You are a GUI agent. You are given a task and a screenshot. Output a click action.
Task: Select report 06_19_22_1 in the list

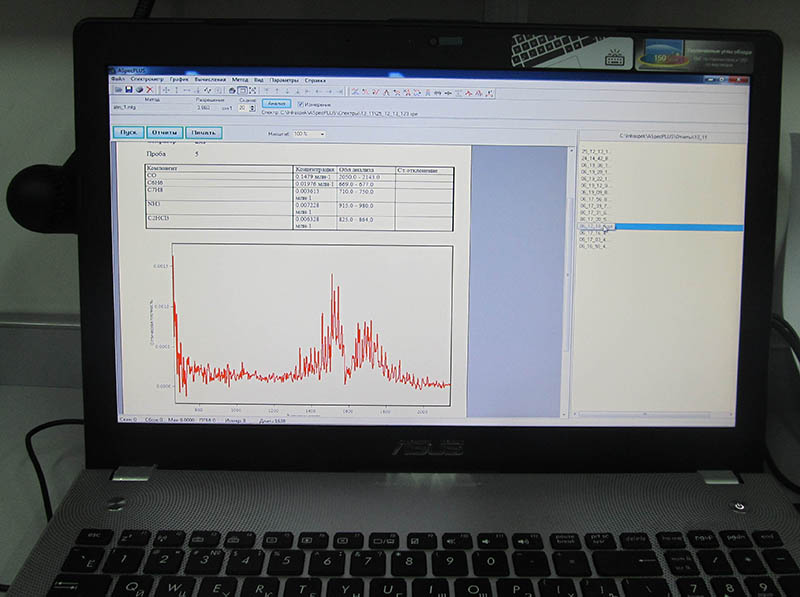594,179
